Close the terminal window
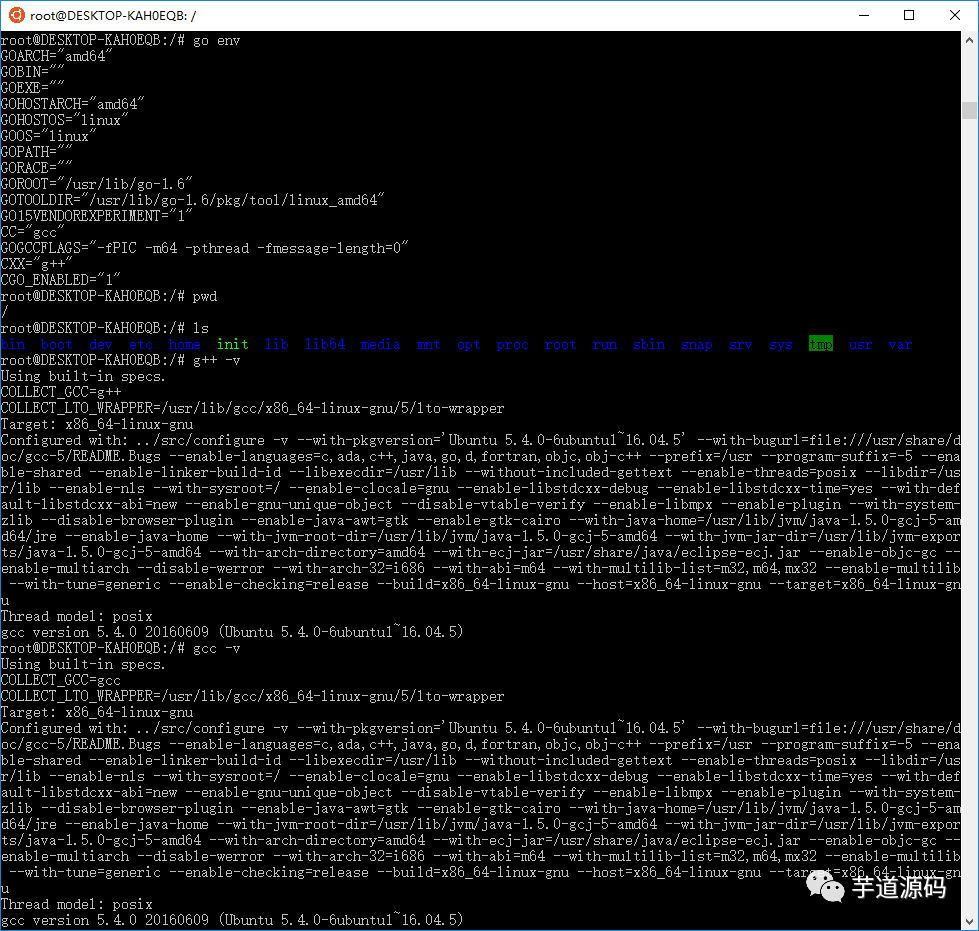This screenshot has height=931, width=979. pos(955,16)
